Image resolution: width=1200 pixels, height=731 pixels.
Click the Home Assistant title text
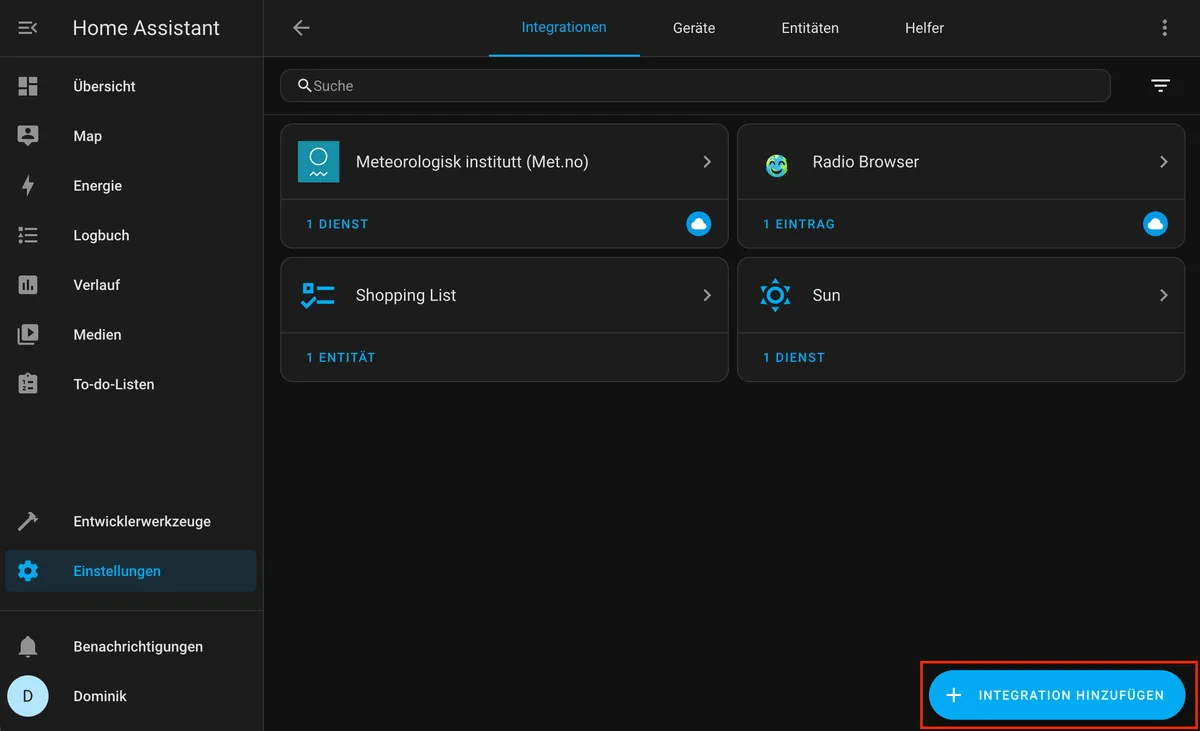coord(146,28)
